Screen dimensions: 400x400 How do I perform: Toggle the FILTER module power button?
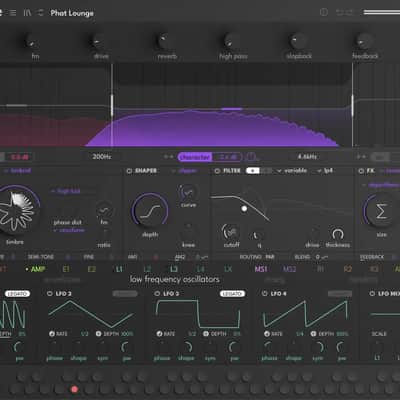click(217, 171)
